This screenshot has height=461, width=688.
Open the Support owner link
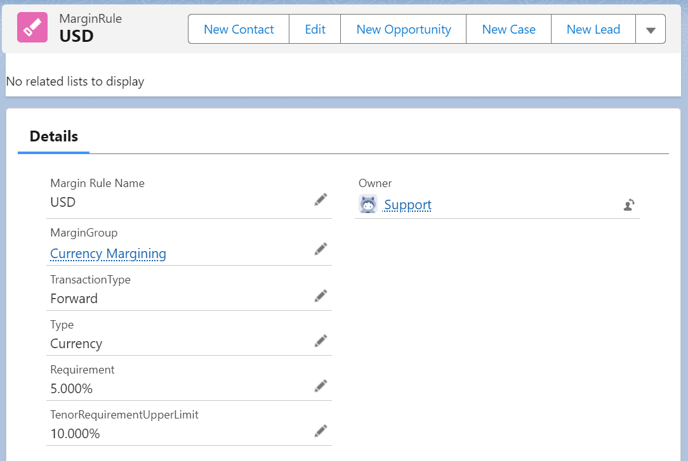pyautogui.click(x=407, y=205)
